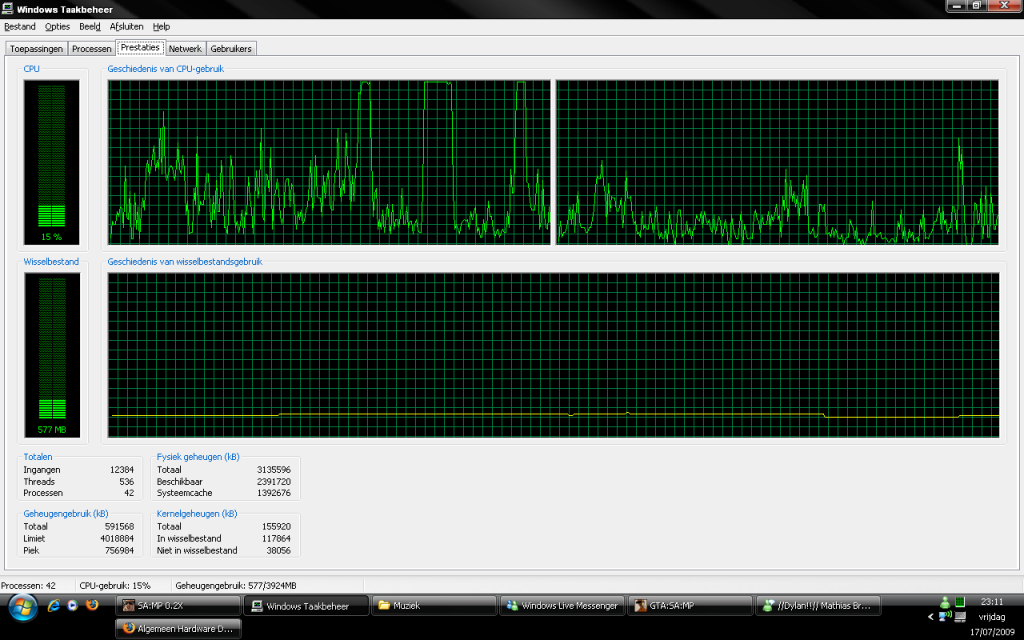Click Kernelgeheugen Totaal value 155920
The image size is (1024, 640).
(276, 526)
